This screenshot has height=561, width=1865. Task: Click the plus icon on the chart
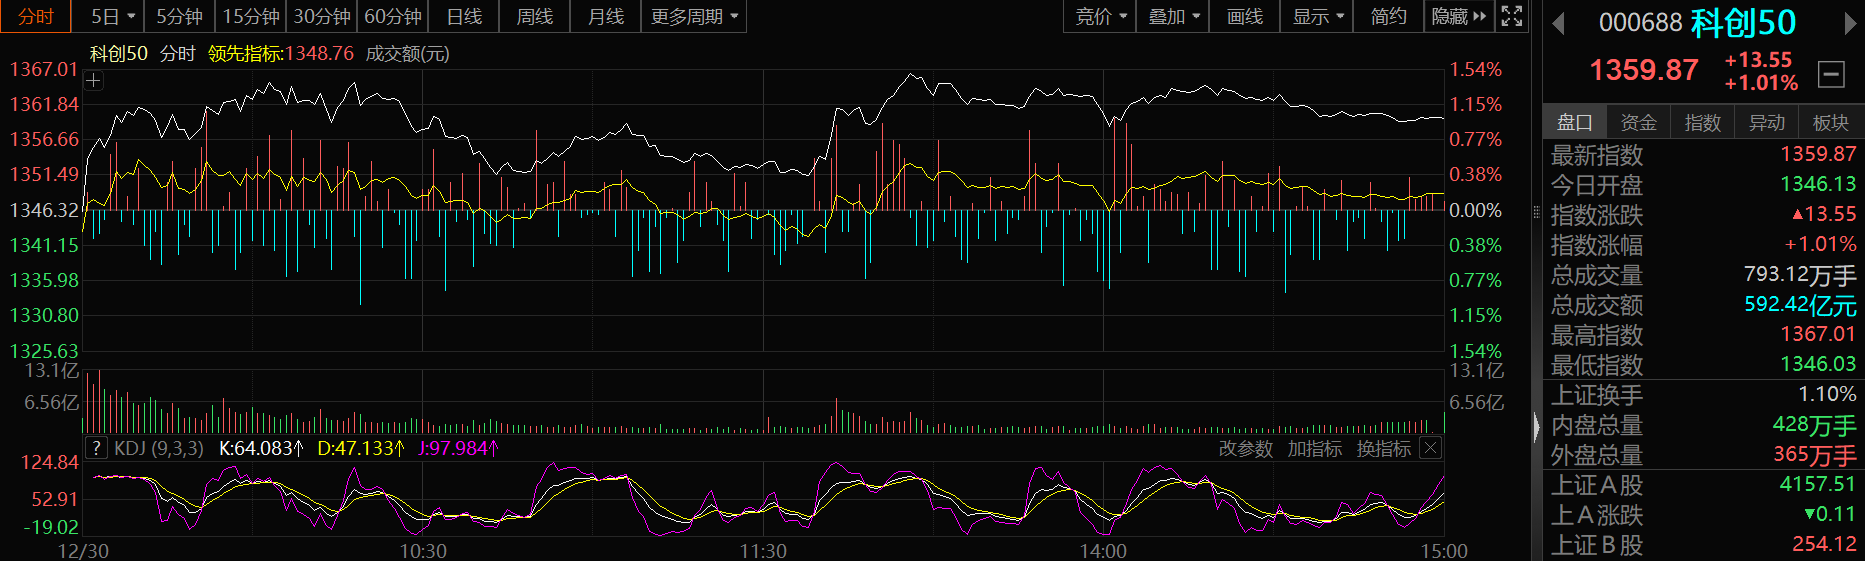pos(94,81)
